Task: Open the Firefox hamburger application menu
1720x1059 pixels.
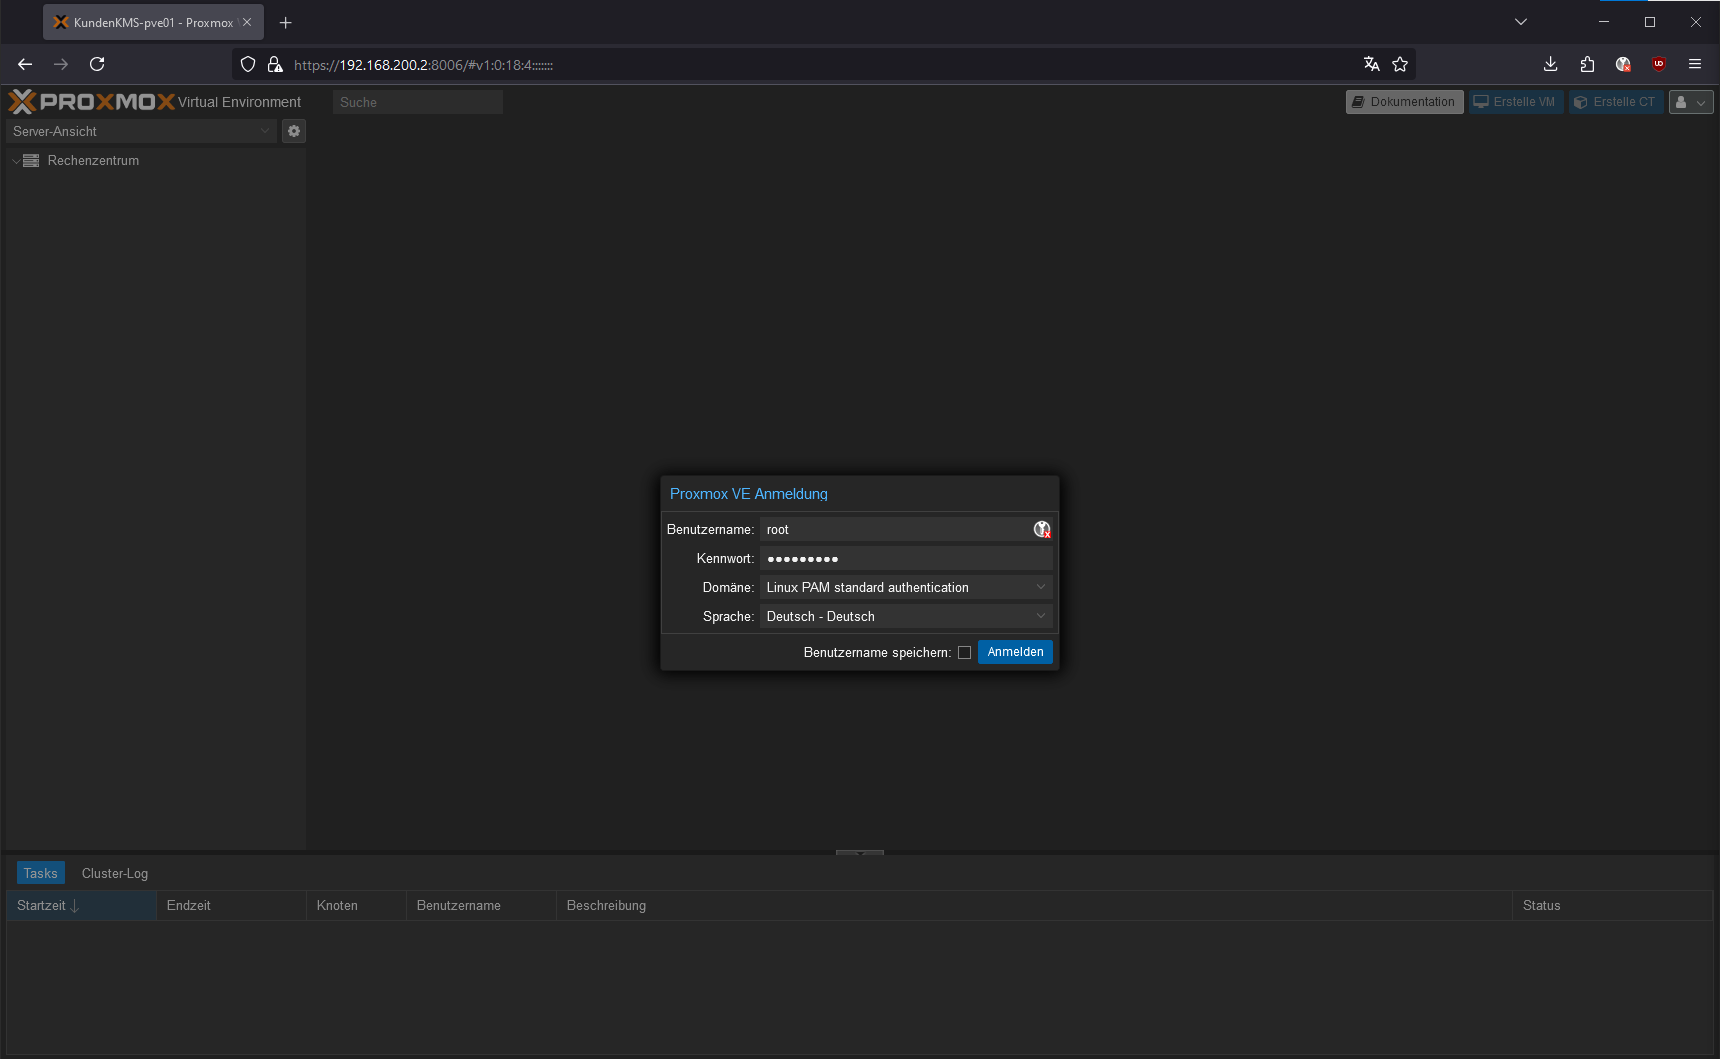Action: [1695, 64]
